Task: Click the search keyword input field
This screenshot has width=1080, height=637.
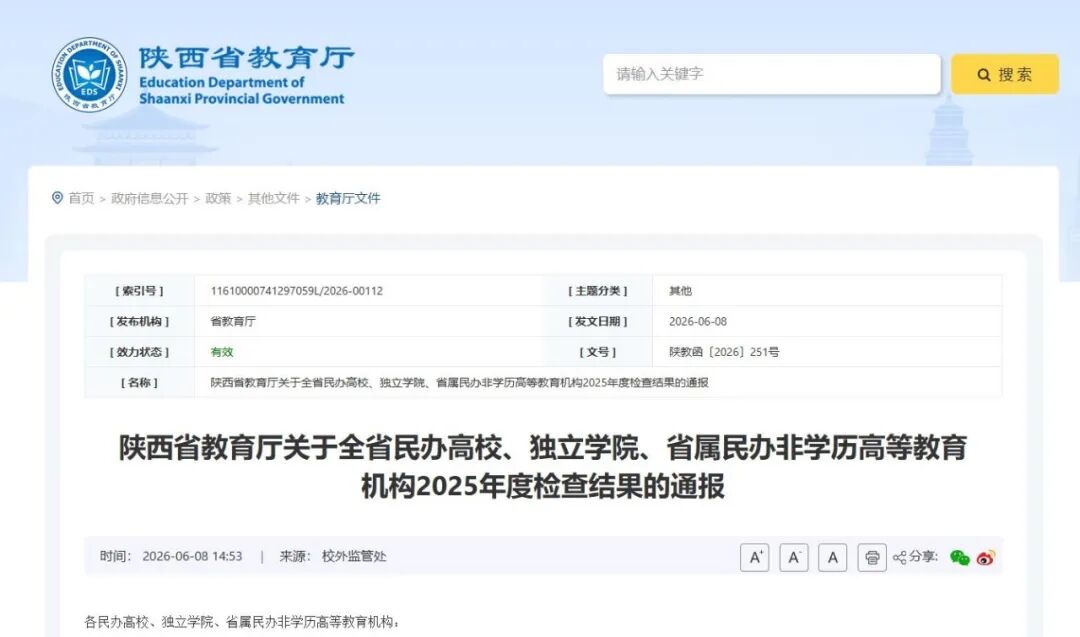Action: tap(771, 74)
